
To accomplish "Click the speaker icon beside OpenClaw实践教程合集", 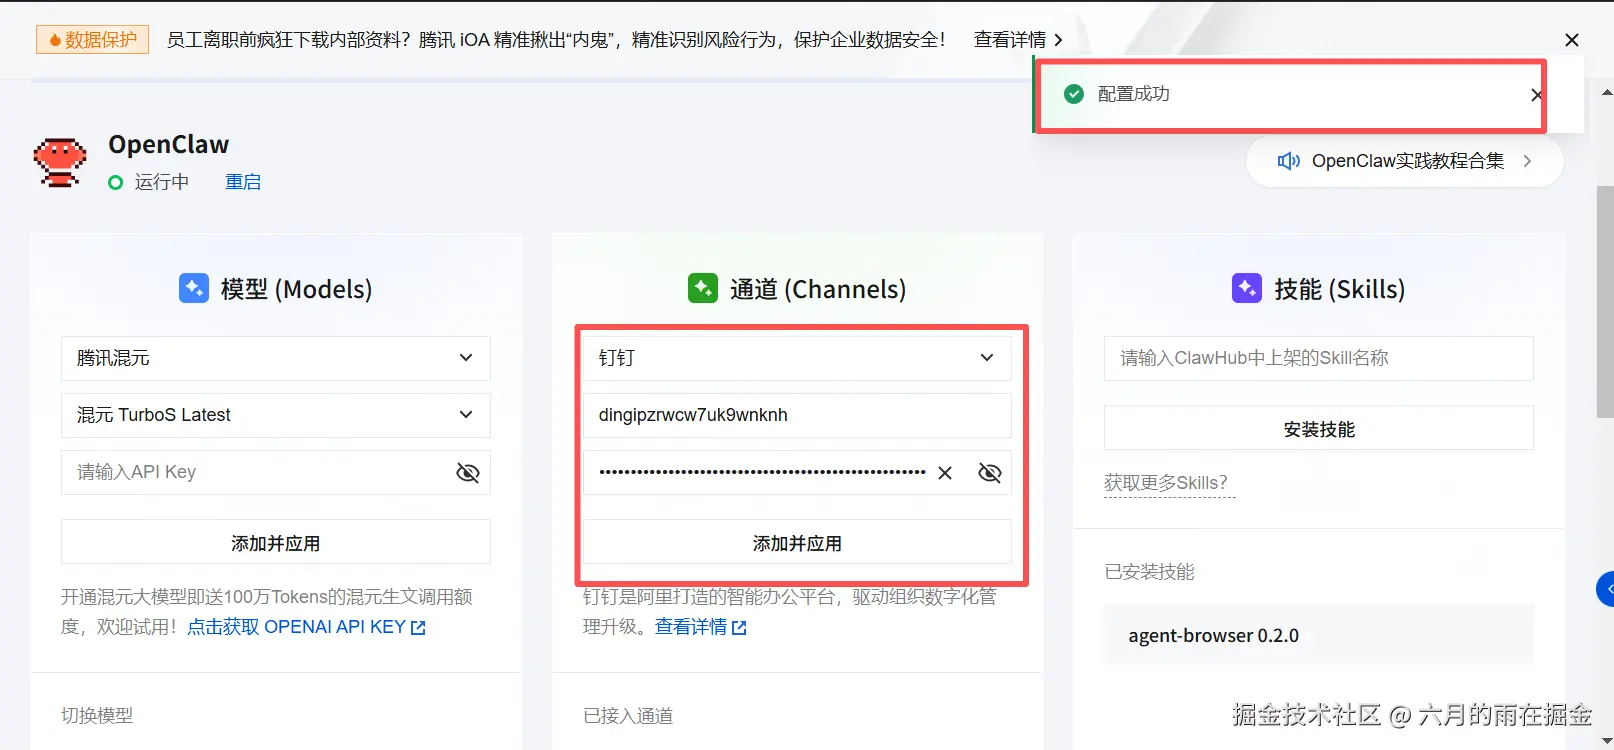I will point(1289,161).
